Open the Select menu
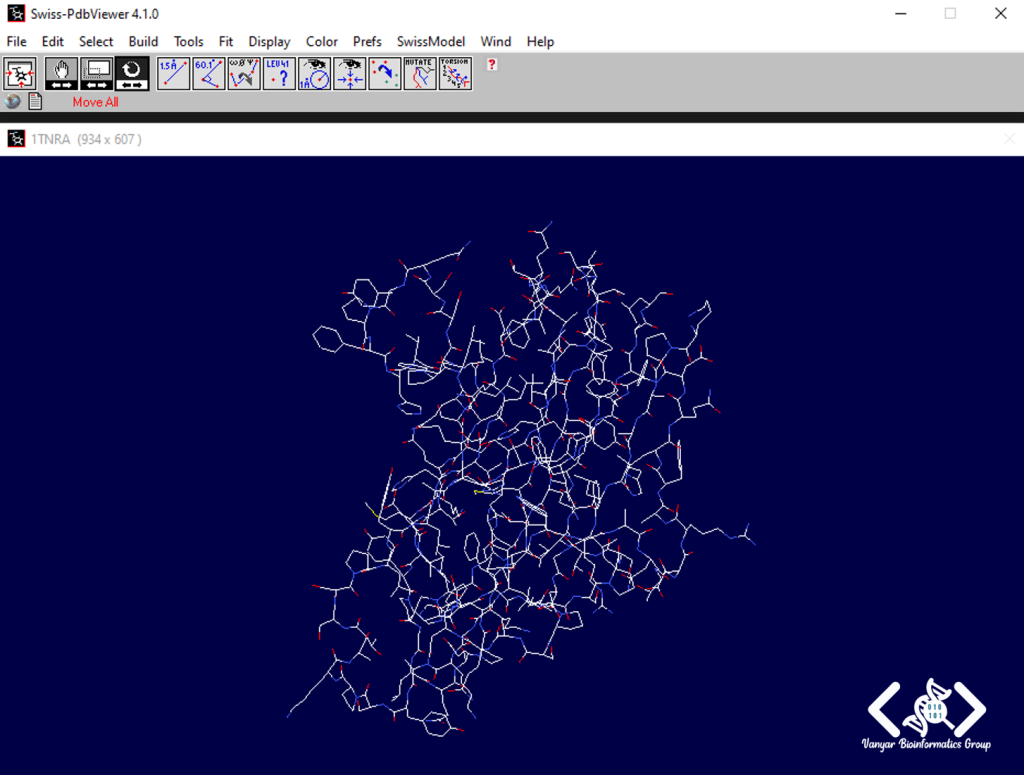The image size is (1024, 775). click(x=96, y=41)
